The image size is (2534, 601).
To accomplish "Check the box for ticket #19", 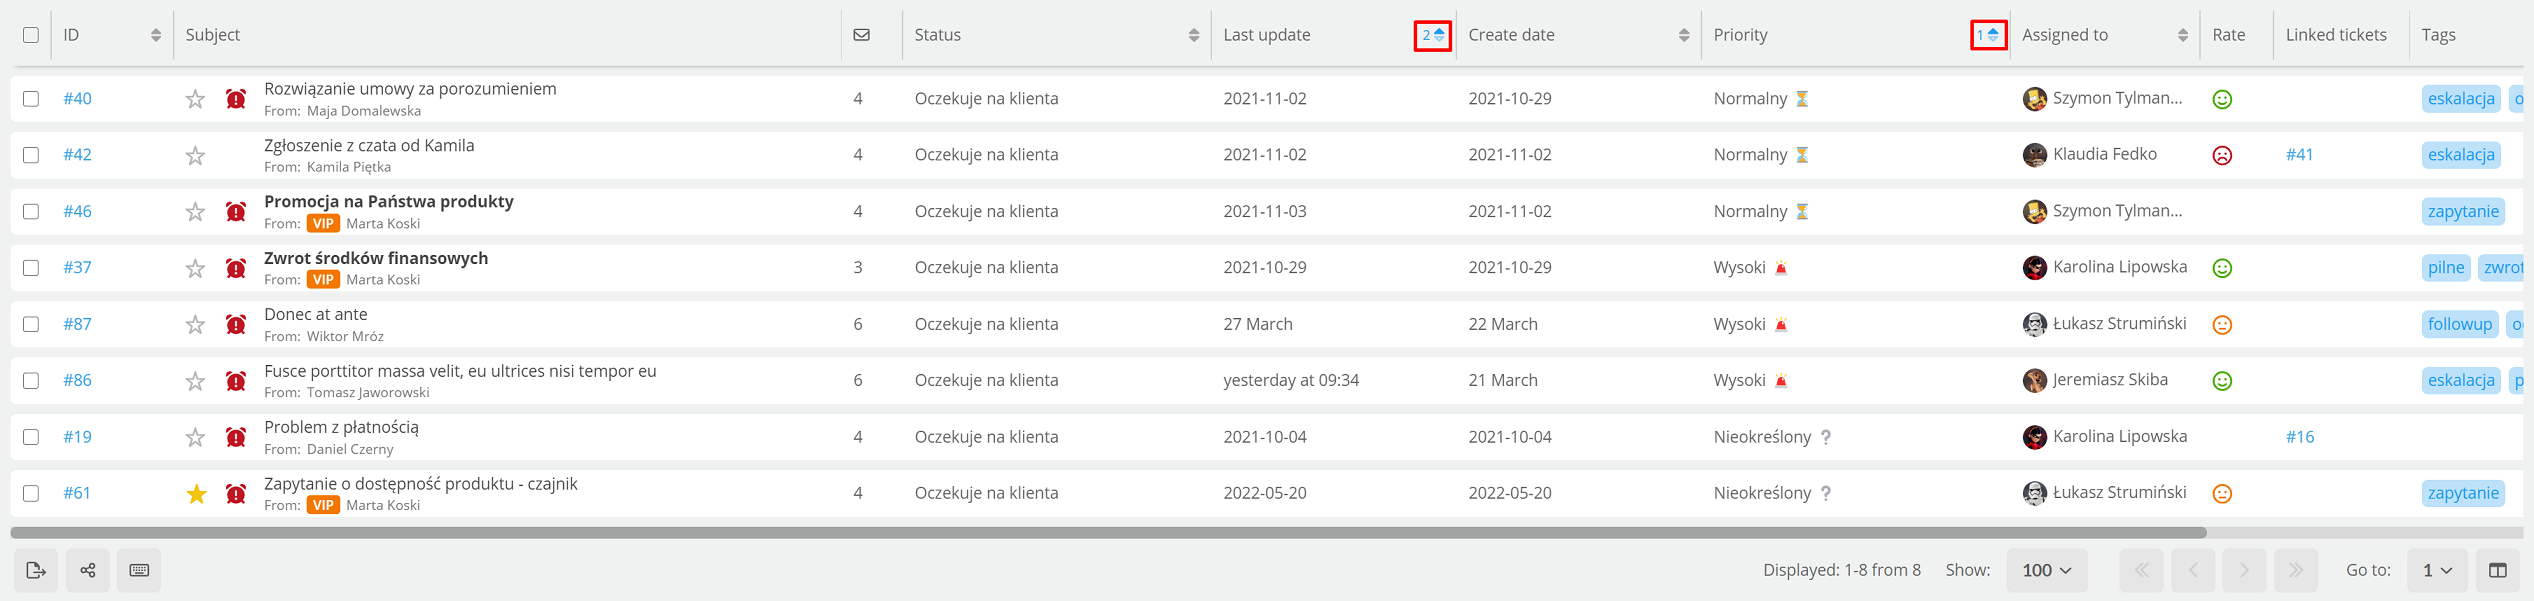I will [31, 437].
